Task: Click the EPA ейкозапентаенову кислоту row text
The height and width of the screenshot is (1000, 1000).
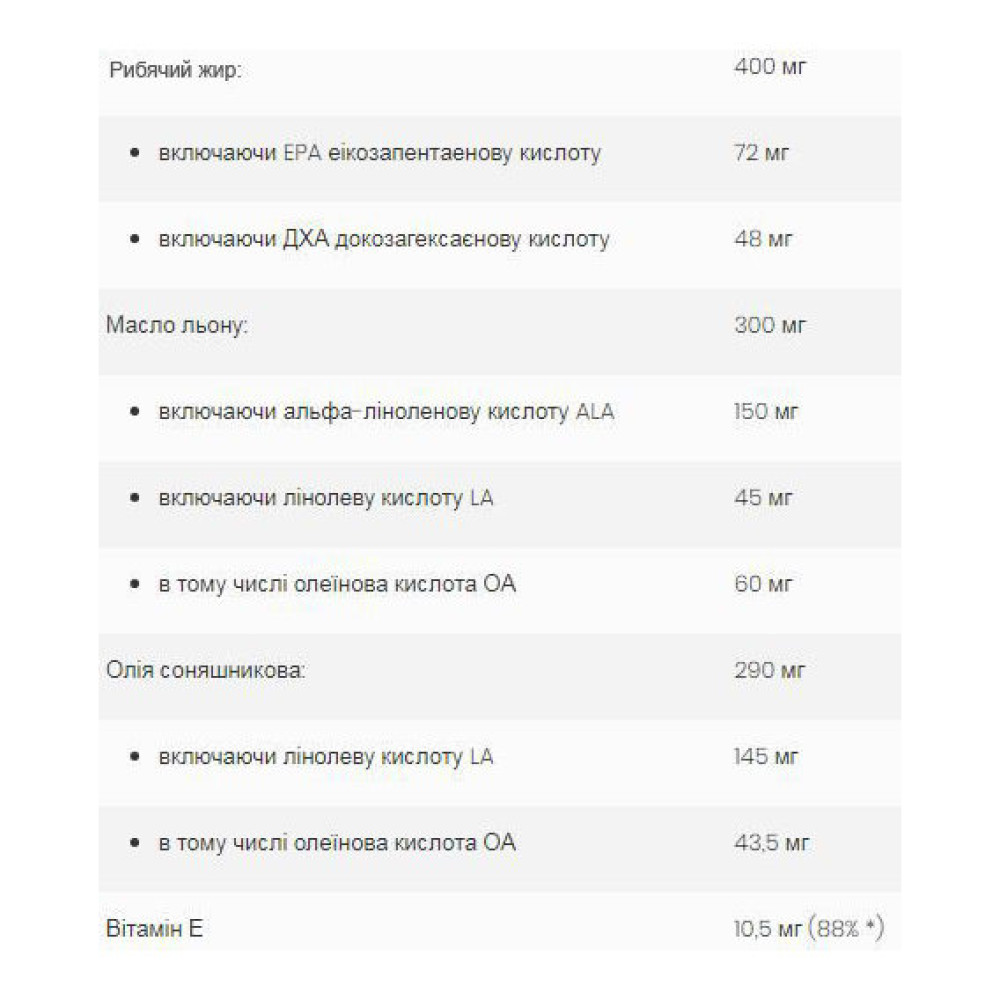Action: pos(379,153)
